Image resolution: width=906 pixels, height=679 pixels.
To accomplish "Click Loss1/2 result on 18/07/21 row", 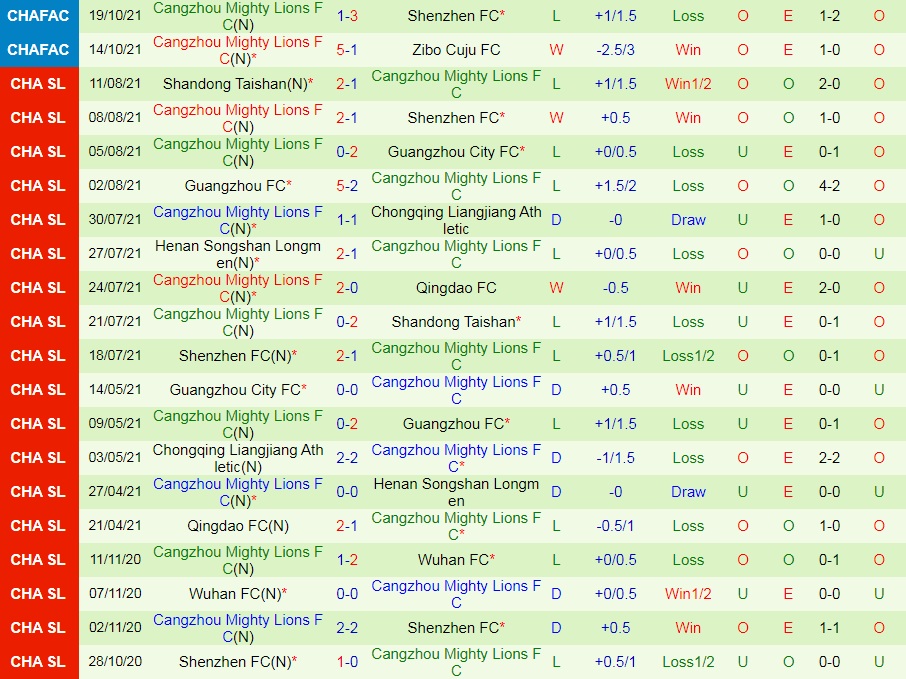I will pyautogui.click(x=688, y=356).
